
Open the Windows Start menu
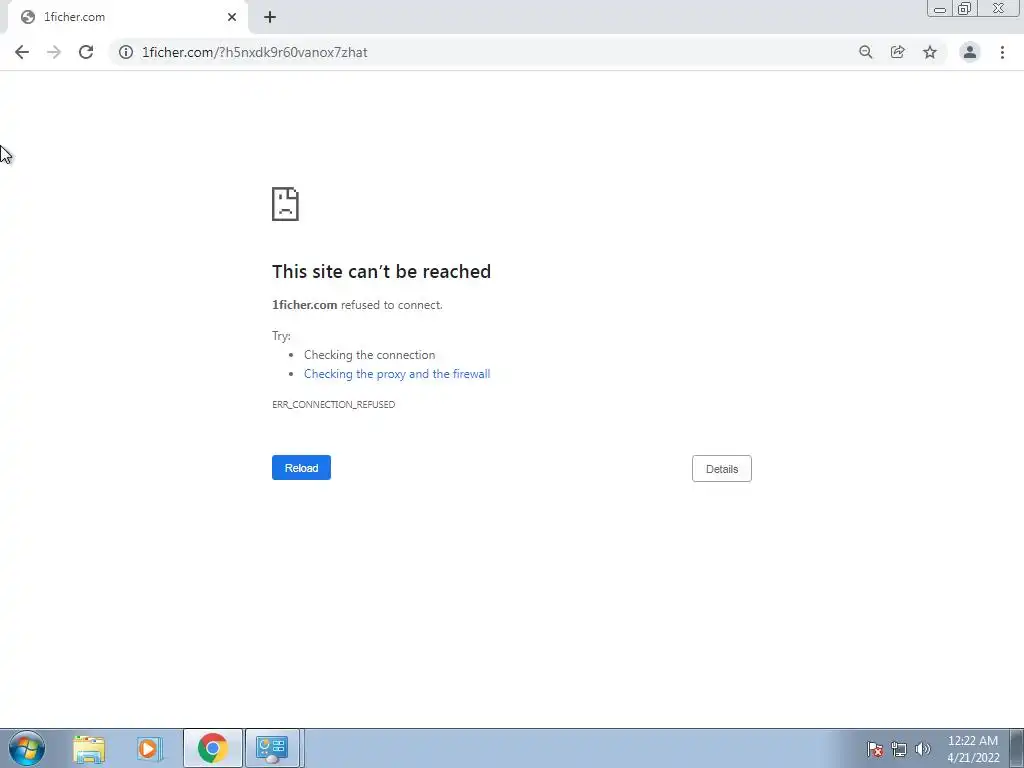pyautogui.click(x=27, y=748)
